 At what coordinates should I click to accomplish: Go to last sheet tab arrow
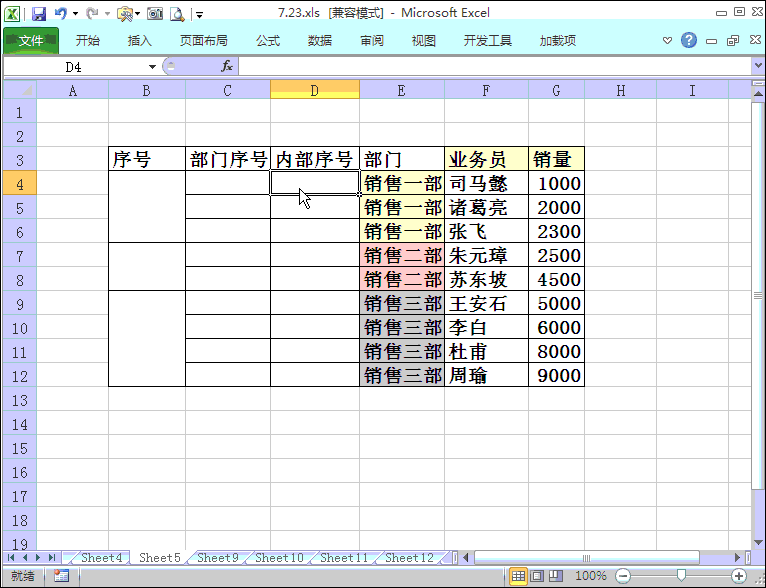point(51,557)
